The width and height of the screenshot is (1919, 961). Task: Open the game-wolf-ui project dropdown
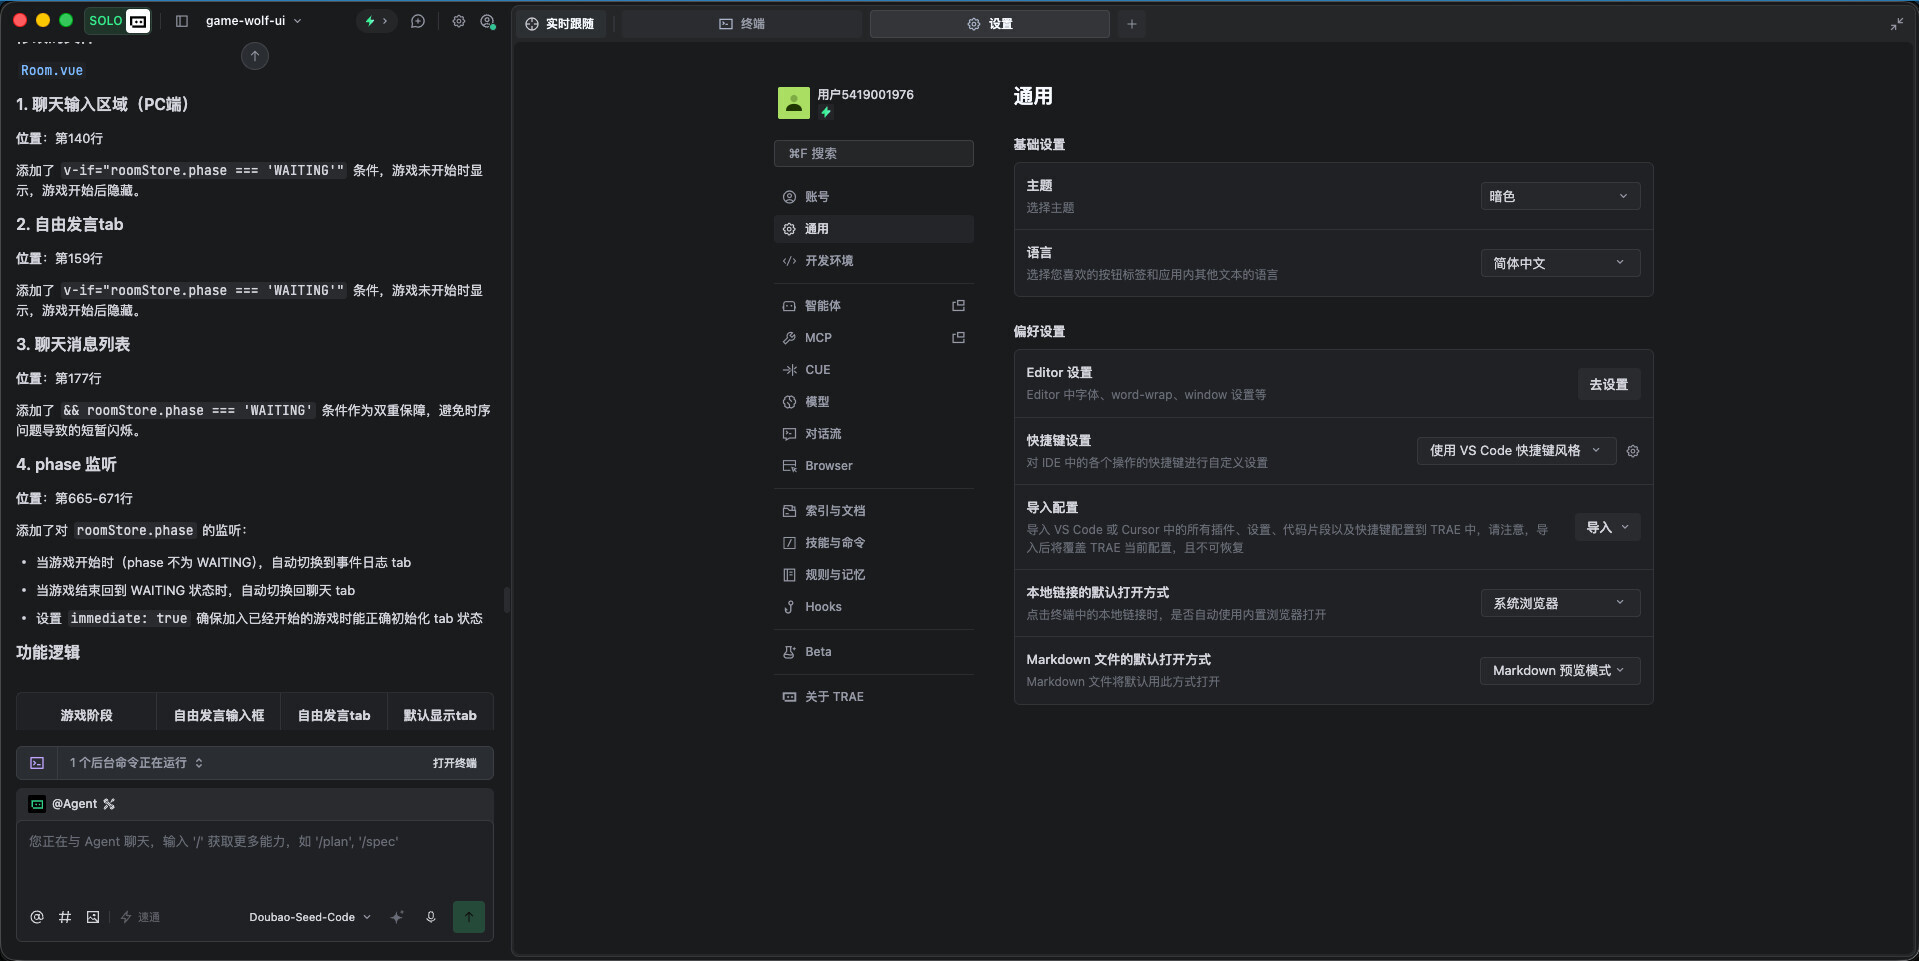tap(254, 21)
